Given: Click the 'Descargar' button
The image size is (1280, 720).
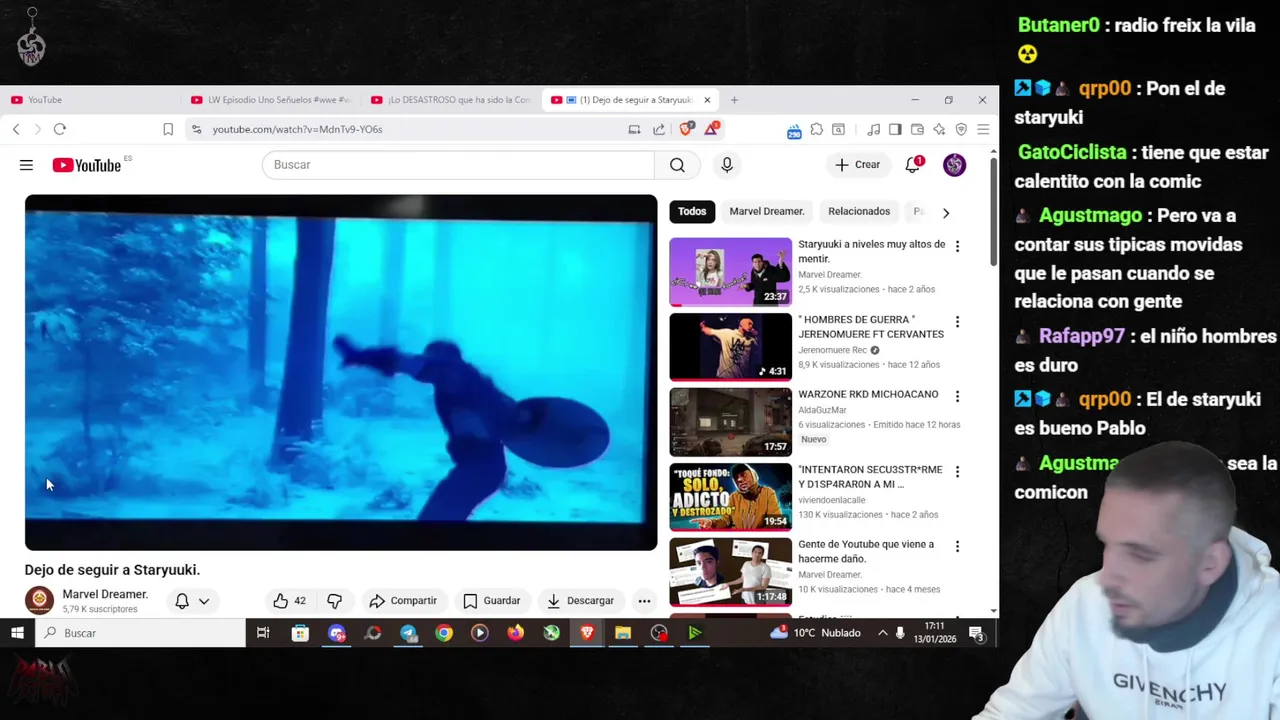Looking at the screenshot, I should (580, 601).
